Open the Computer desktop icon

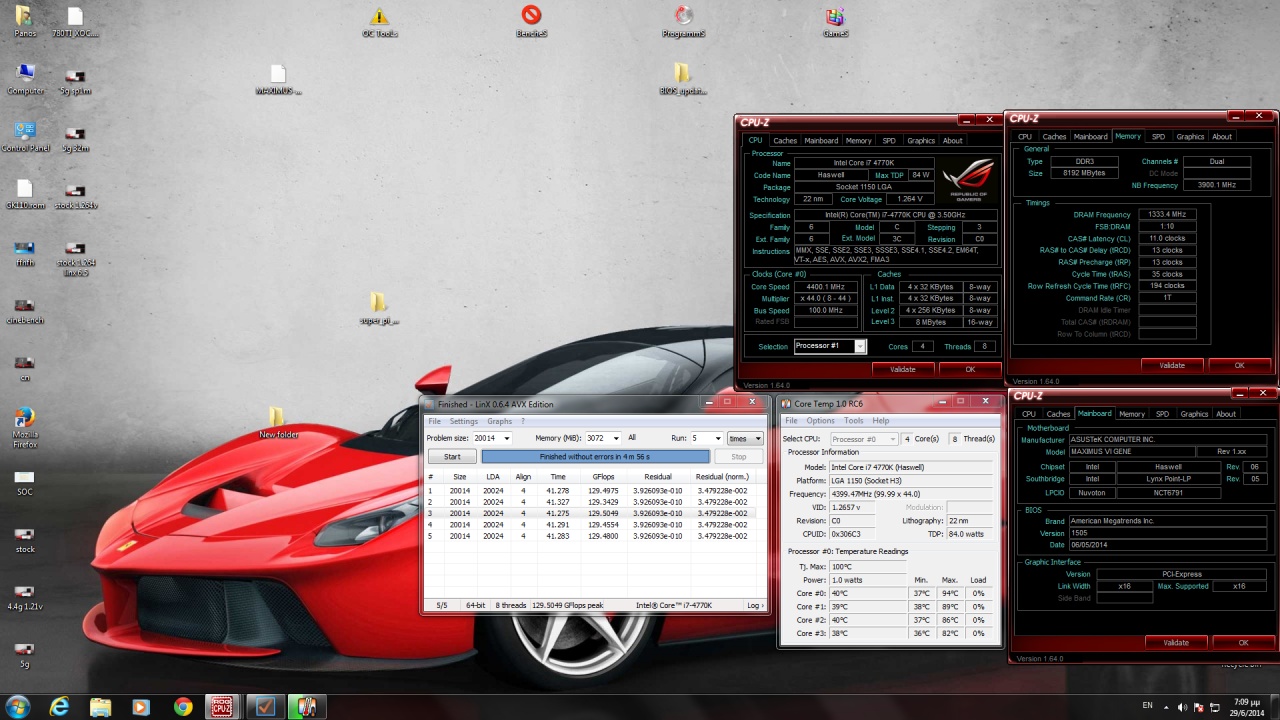25,79
